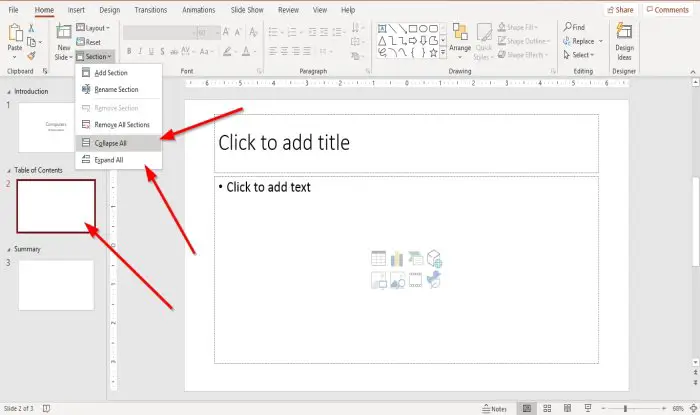Image resolution: width=700 pixels, height=415 pixels.
Task: Click Decrease List Level indent icon
Action: pos(312,32)
